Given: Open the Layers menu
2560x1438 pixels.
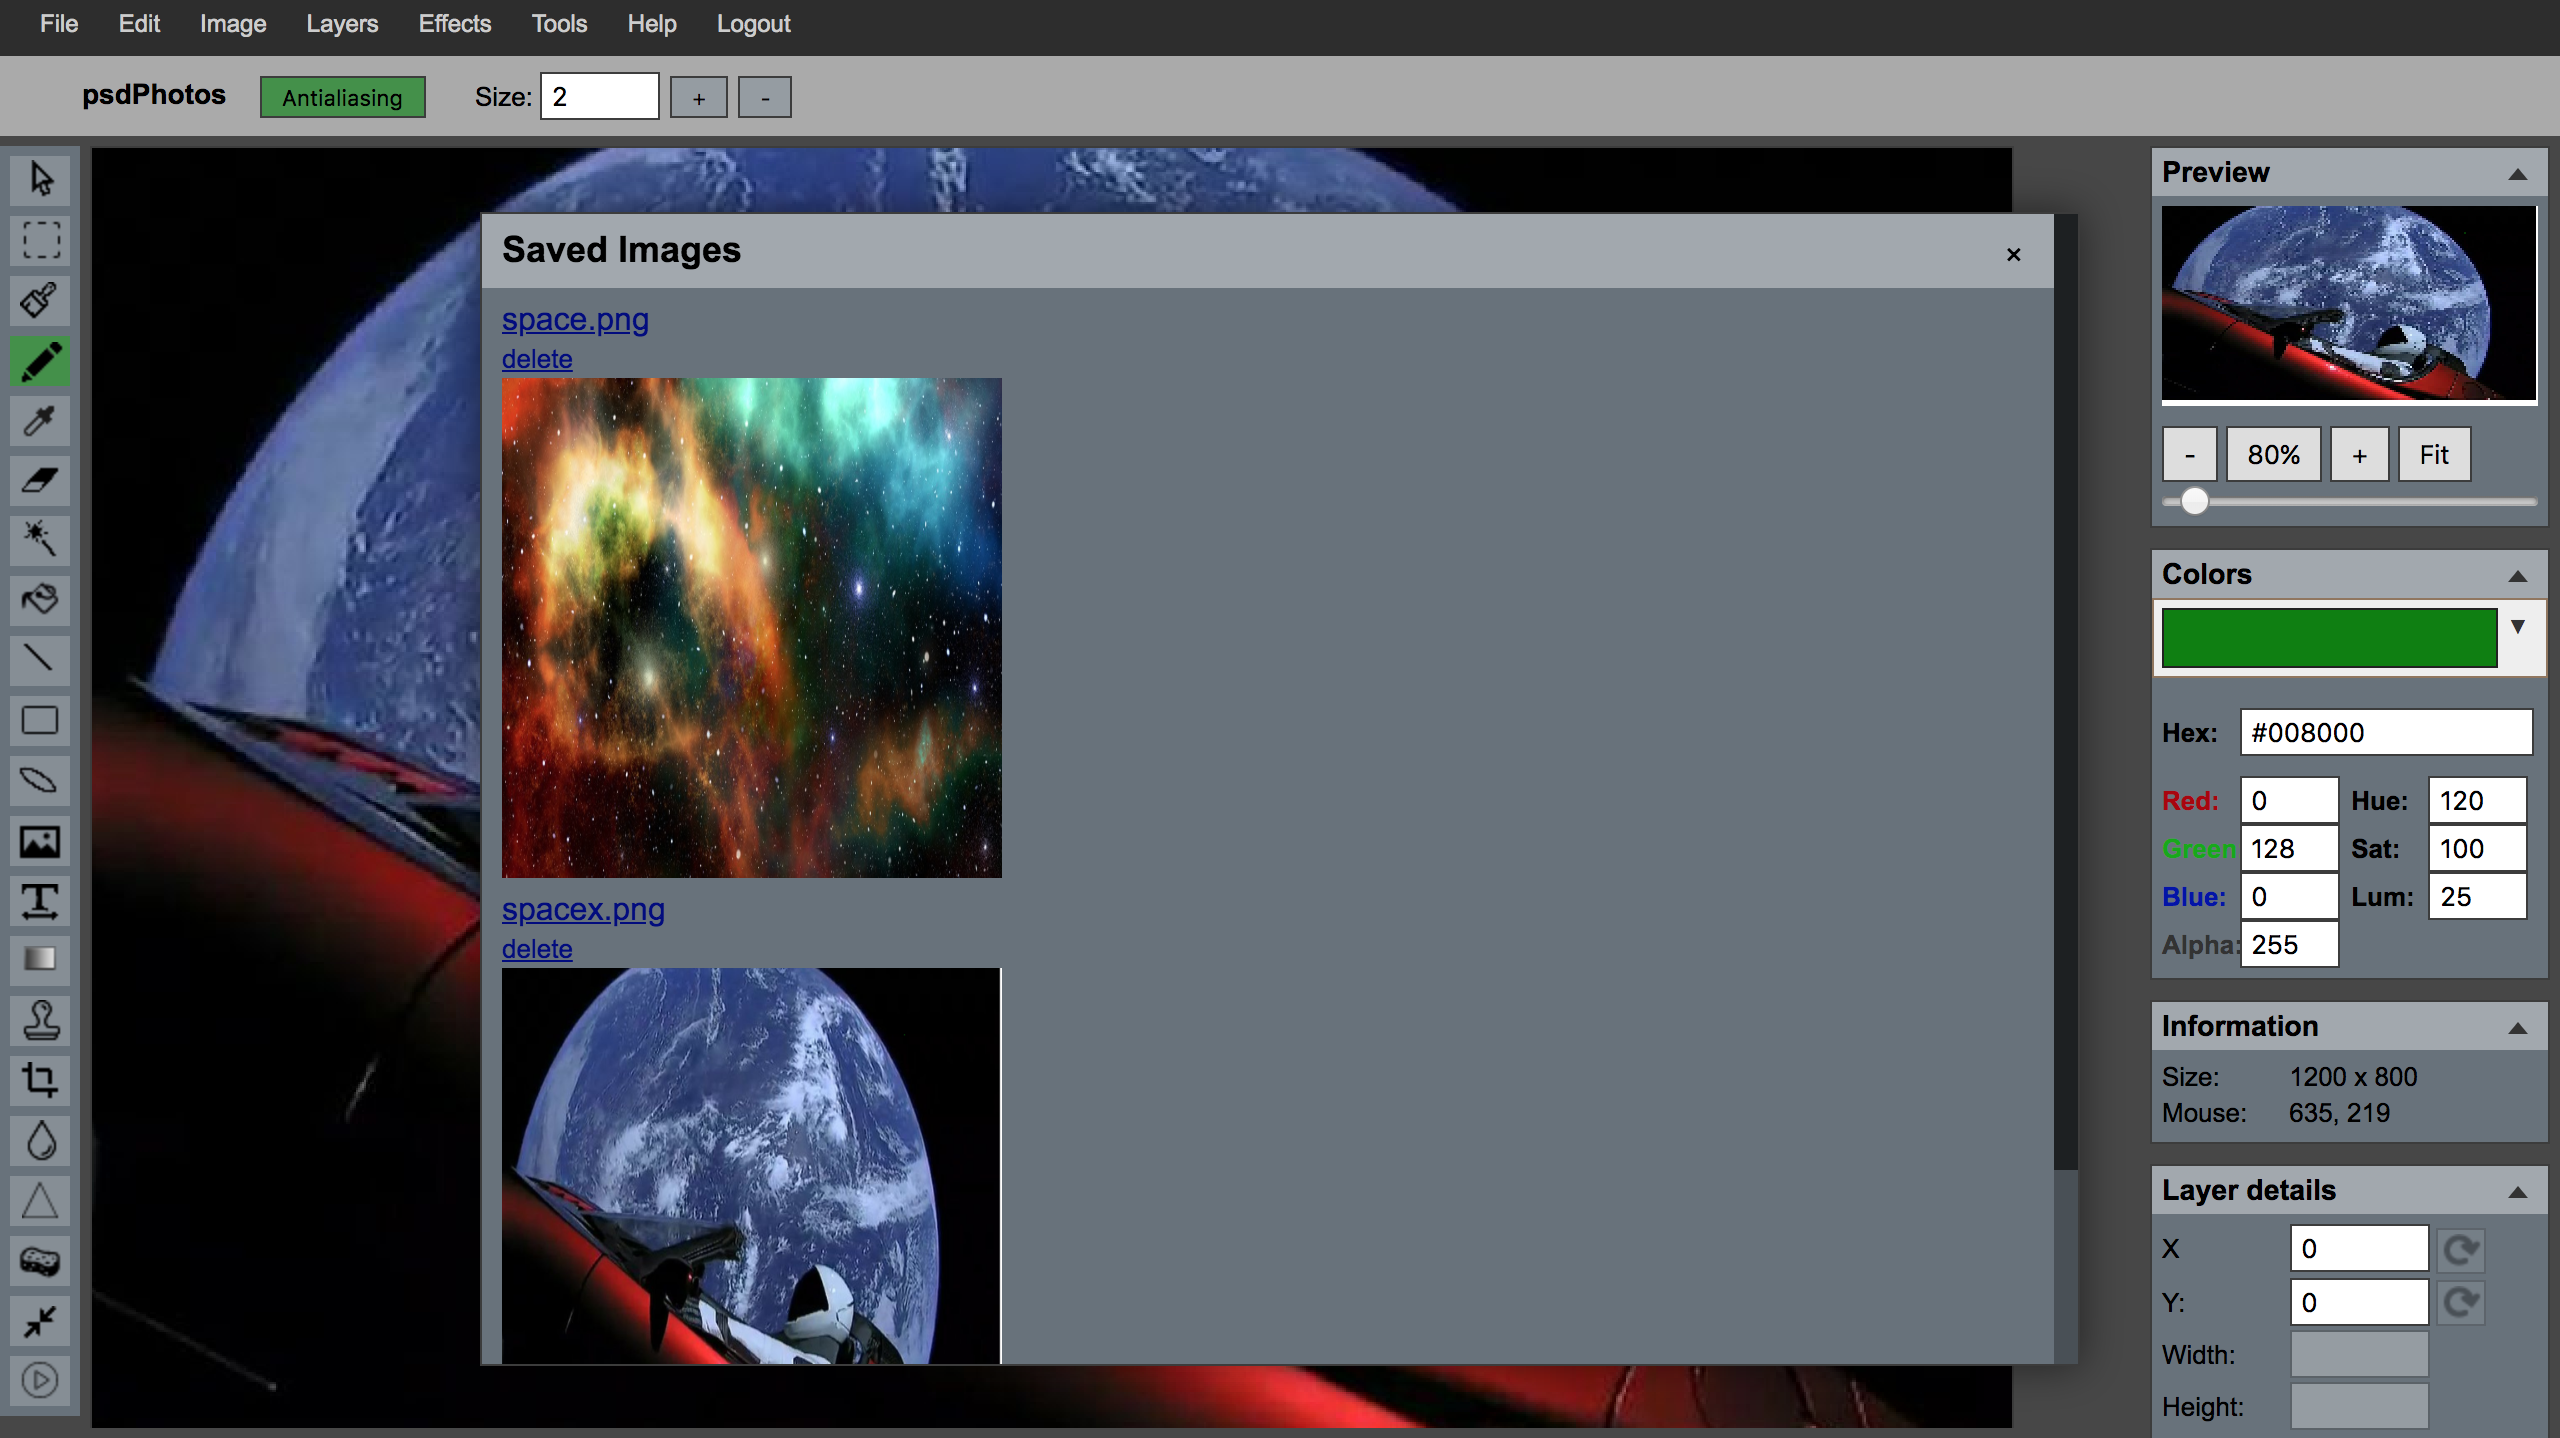Looking at the screenshot, I should pos(342,24).
